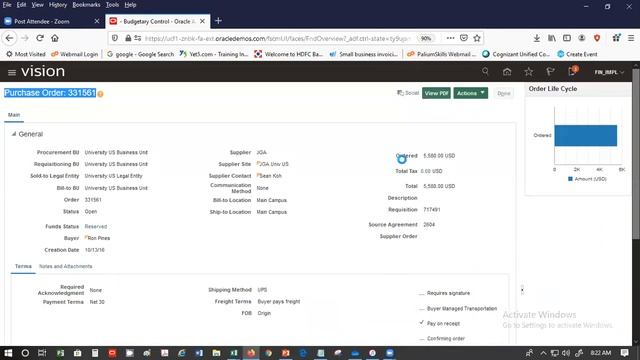Open the FIN_IMPL user menu
Viewport: 640px width, 360px height.
coord(609,72)
